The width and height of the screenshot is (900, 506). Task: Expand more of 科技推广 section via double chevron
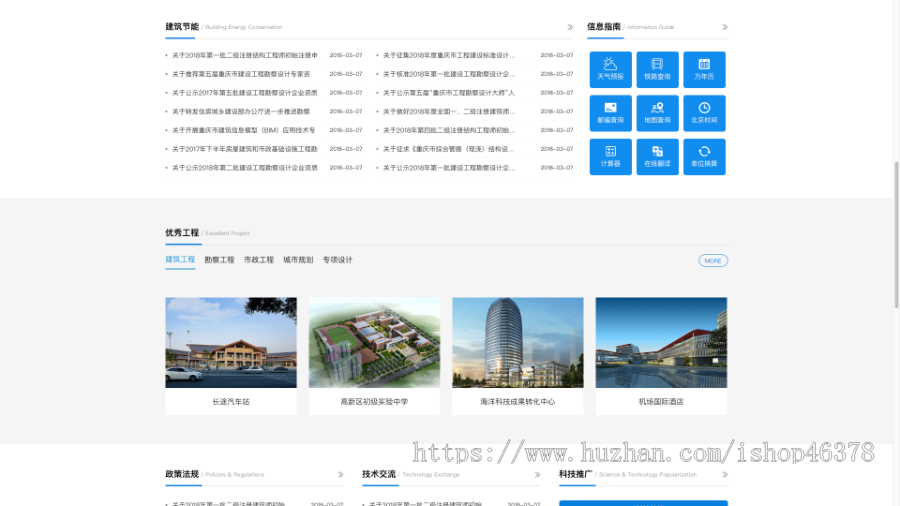click(725, 474)
